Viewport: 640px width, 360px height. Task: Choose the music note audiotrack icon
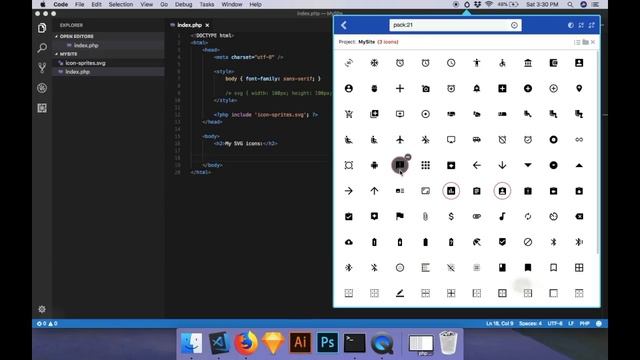click(x=502, y=216)
